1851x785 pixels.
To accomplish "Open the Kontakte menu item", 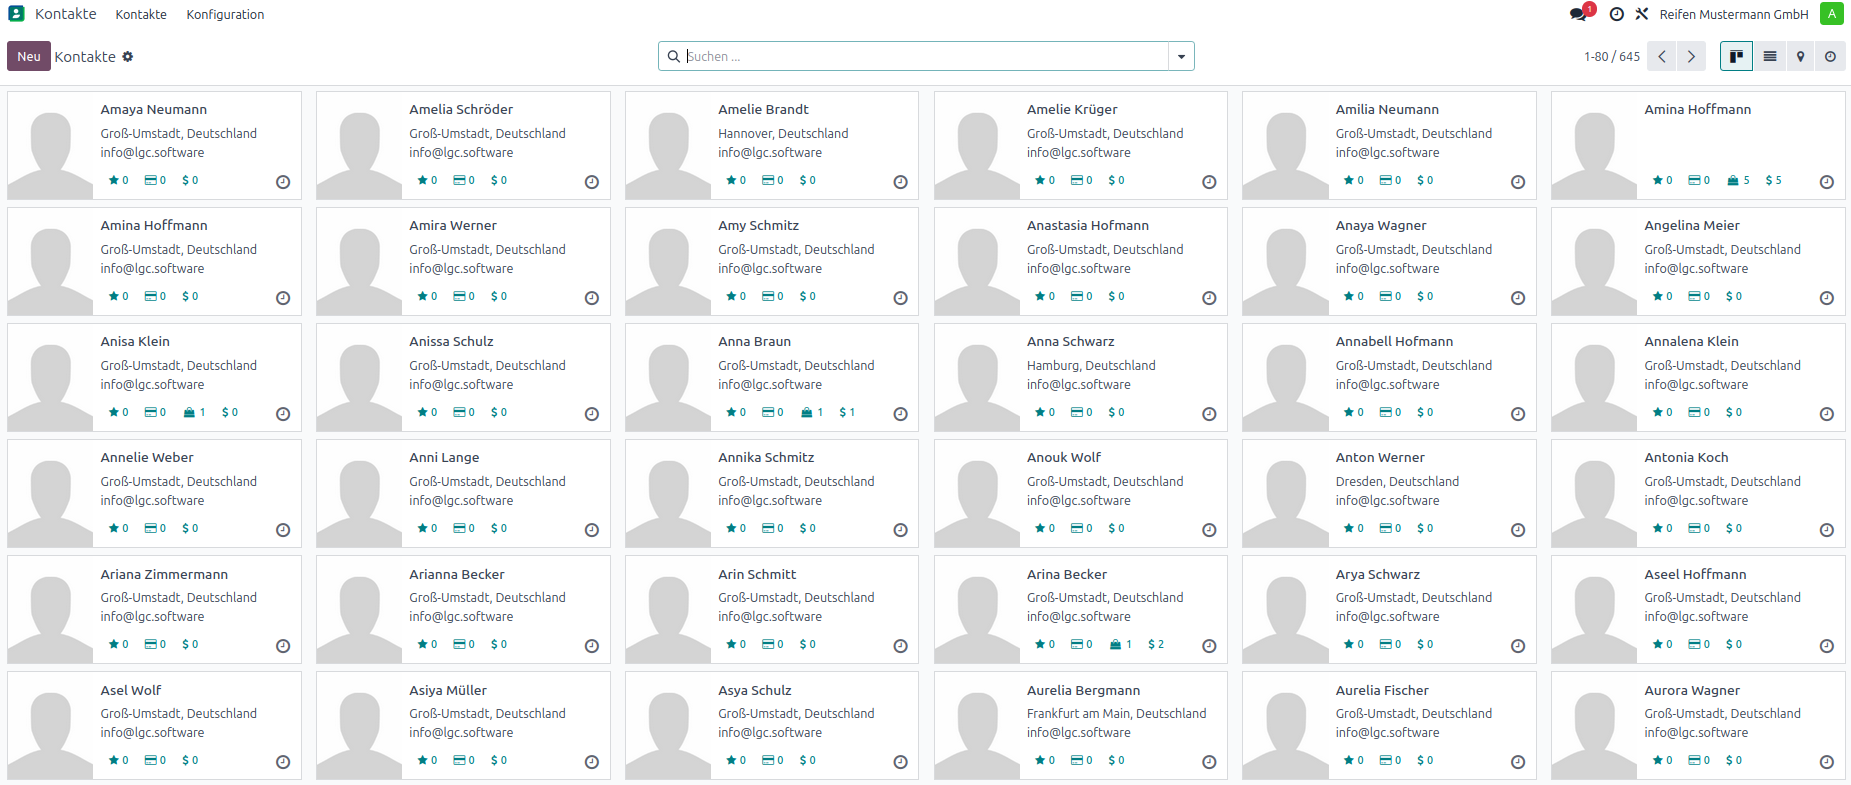I will [x=141, y=14].
